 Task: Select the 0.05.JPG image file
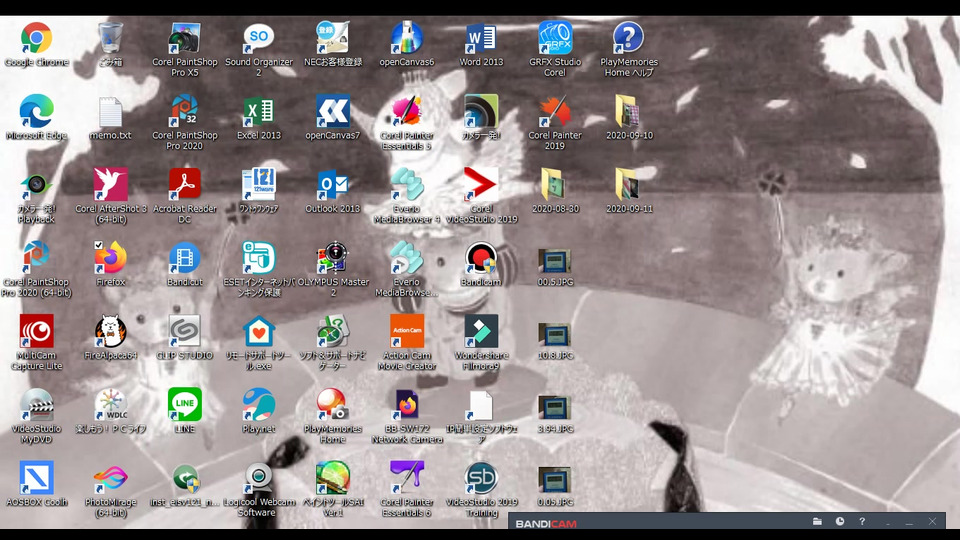click(555, 480)
